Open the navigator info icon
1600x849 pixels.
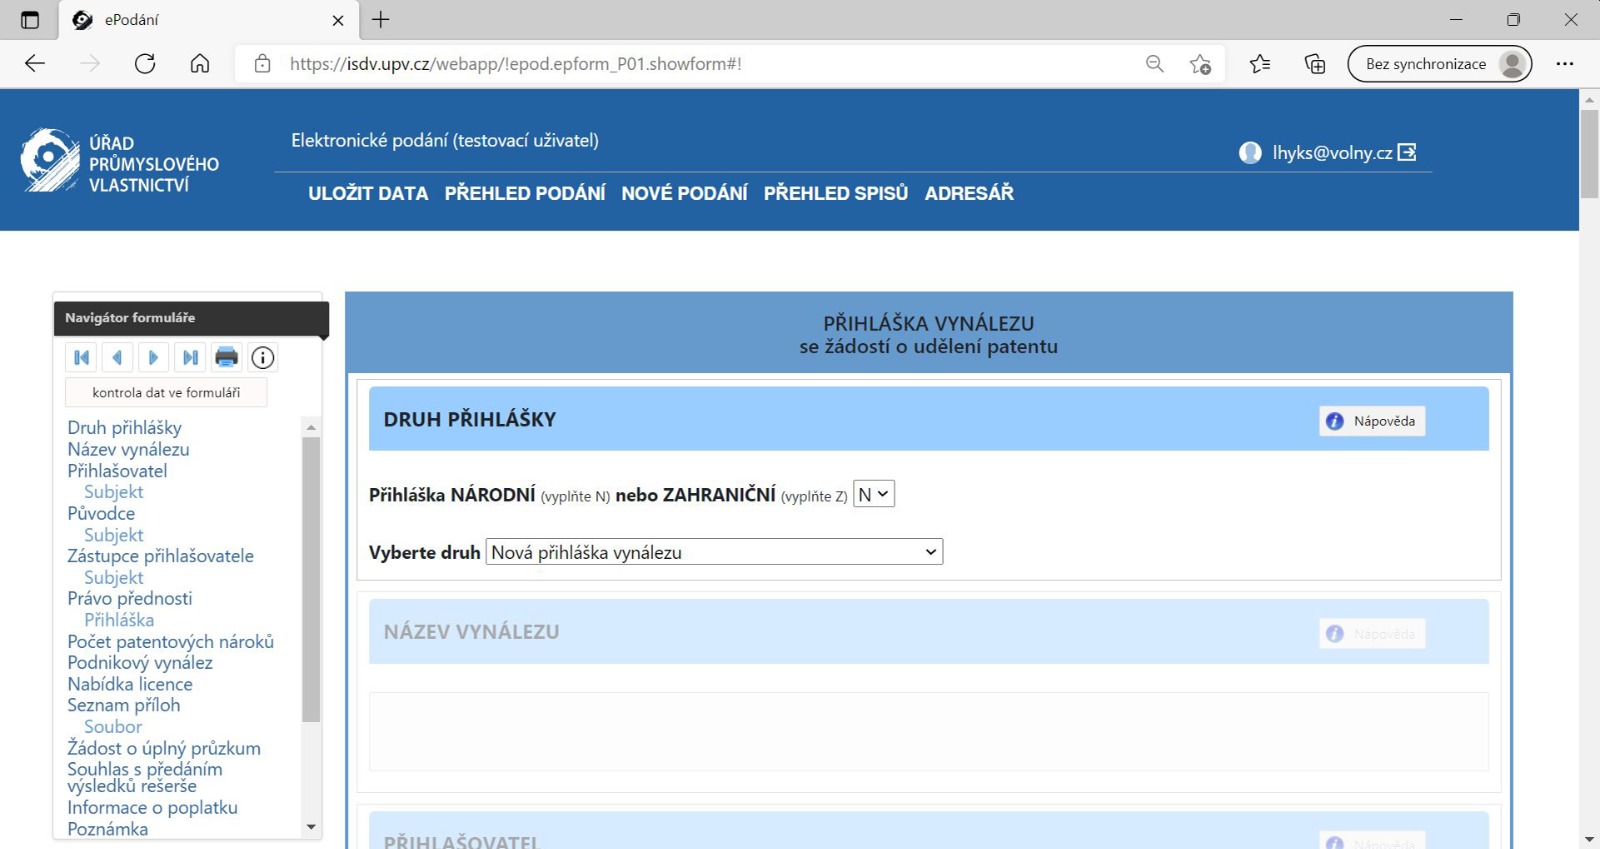[262, 358]
